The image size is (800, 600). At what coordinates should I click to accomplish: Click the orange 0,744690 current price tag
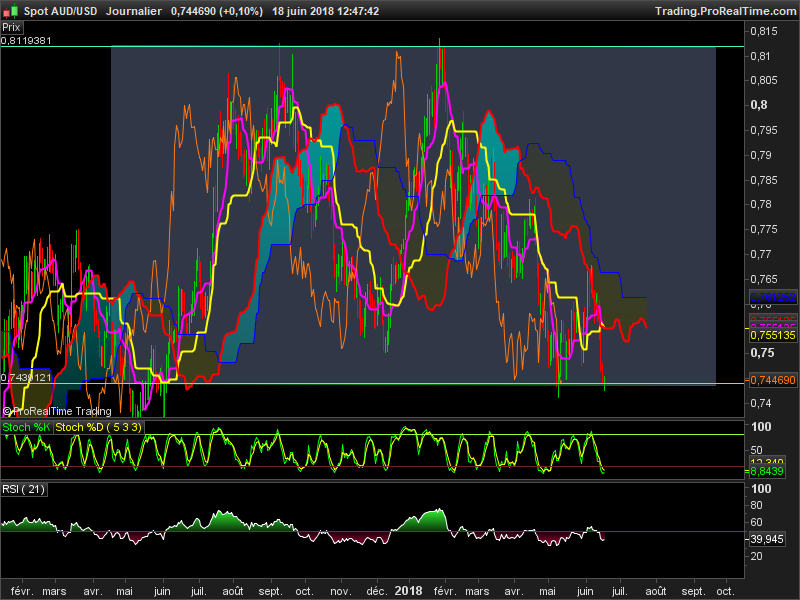(773, 380)
